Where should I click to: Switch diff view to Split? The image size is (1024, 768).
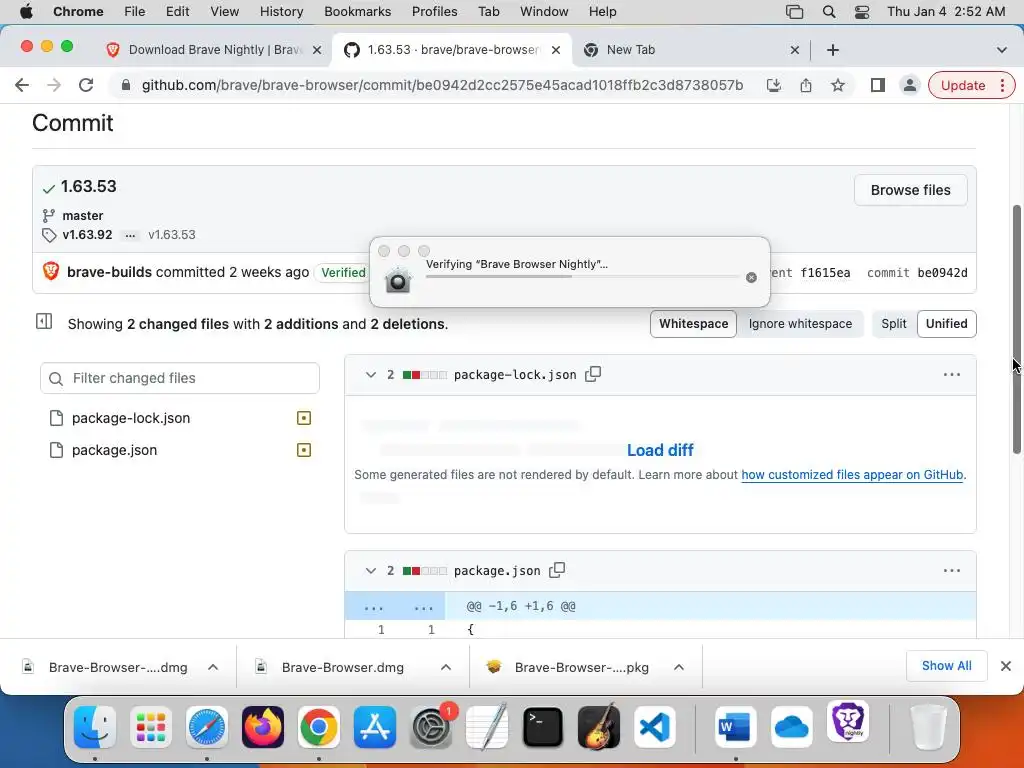tap(893, 324)
